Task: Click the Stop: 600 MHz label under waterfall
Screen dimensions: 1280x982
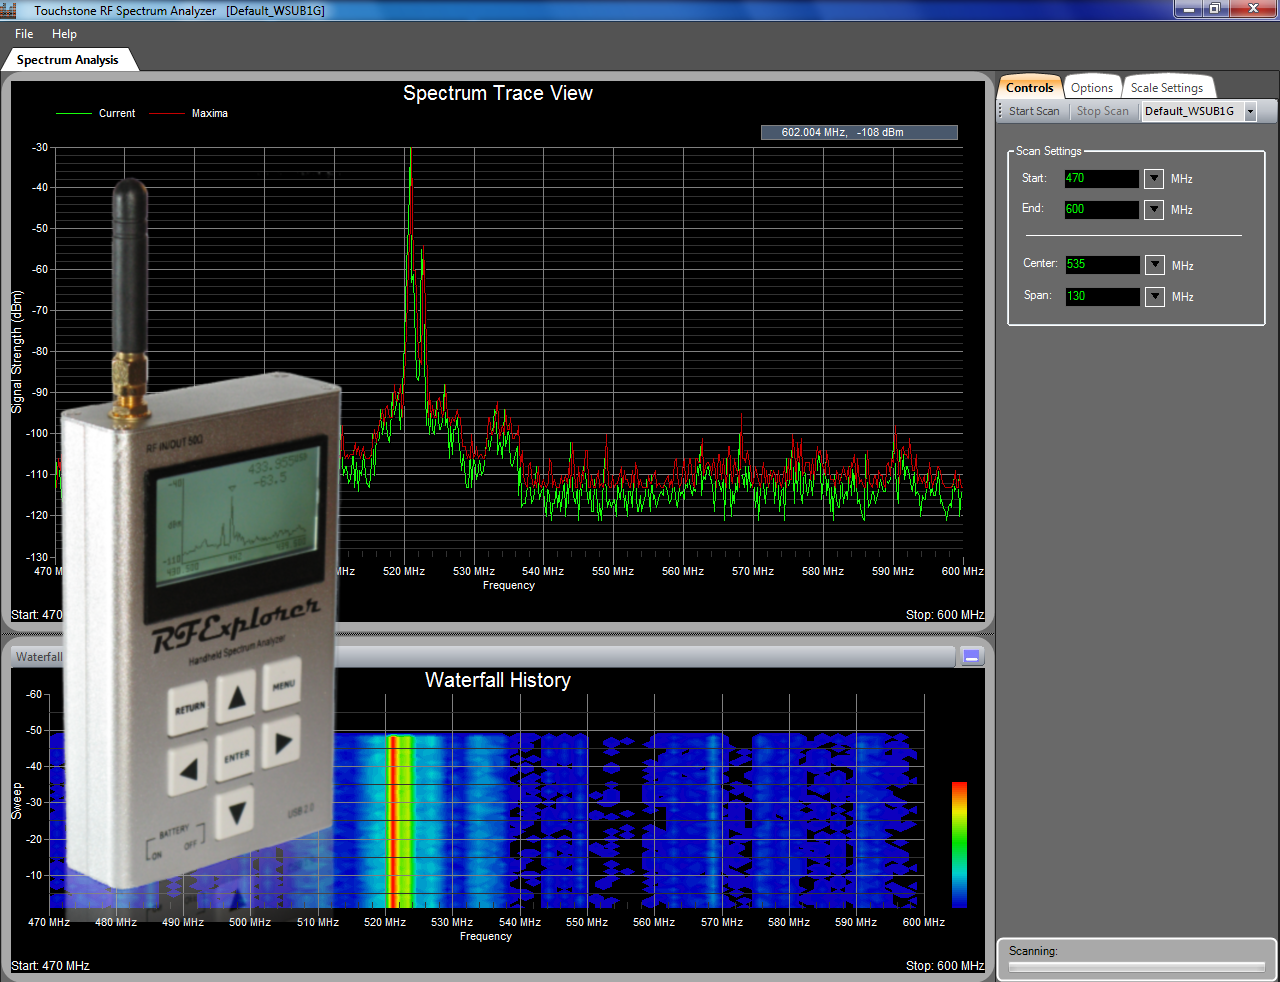Action: tap(945, 966)
